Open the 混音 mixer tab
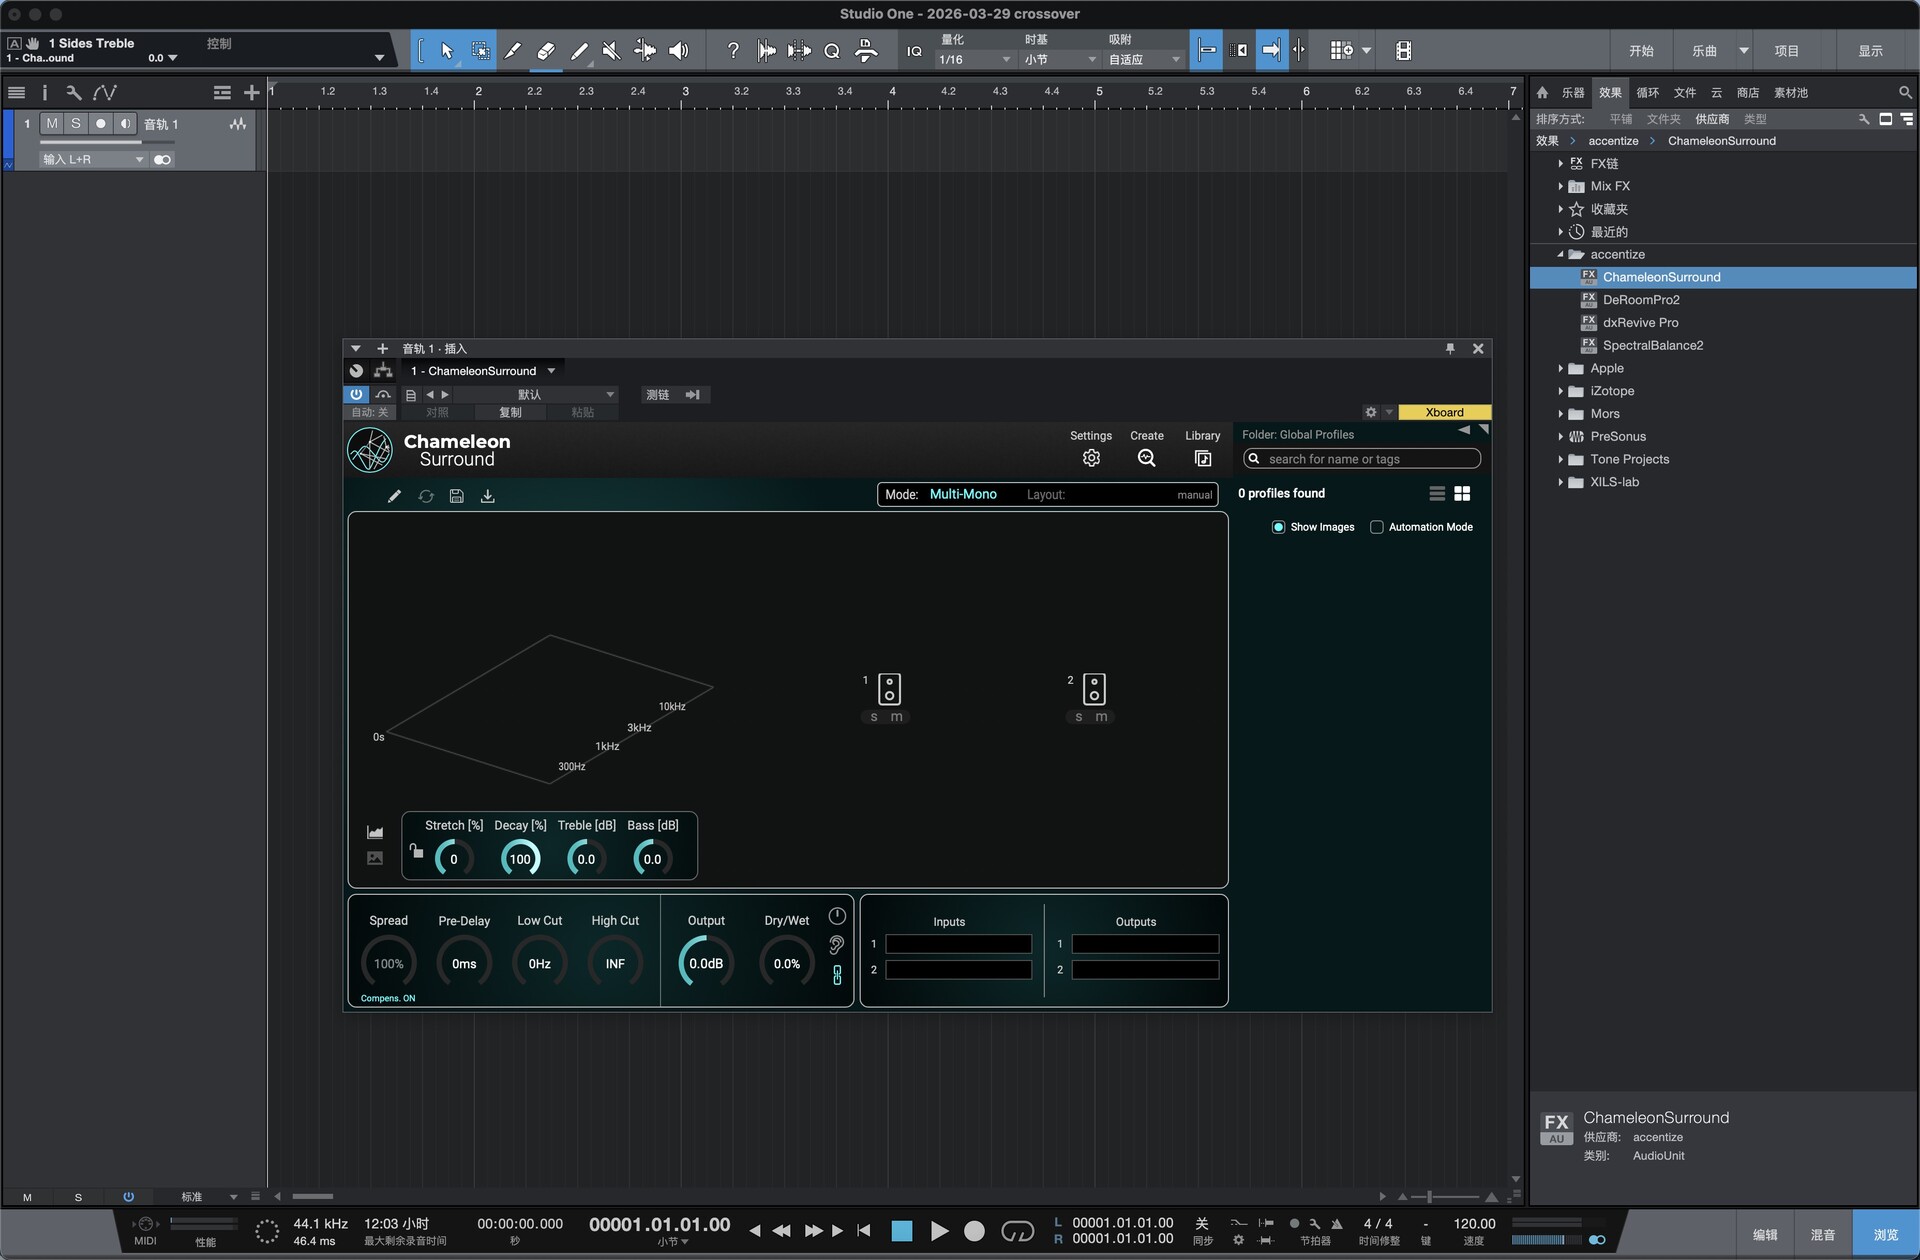The width and height of the screenshot is (1920, 1260). (x=1822, y=1235)
